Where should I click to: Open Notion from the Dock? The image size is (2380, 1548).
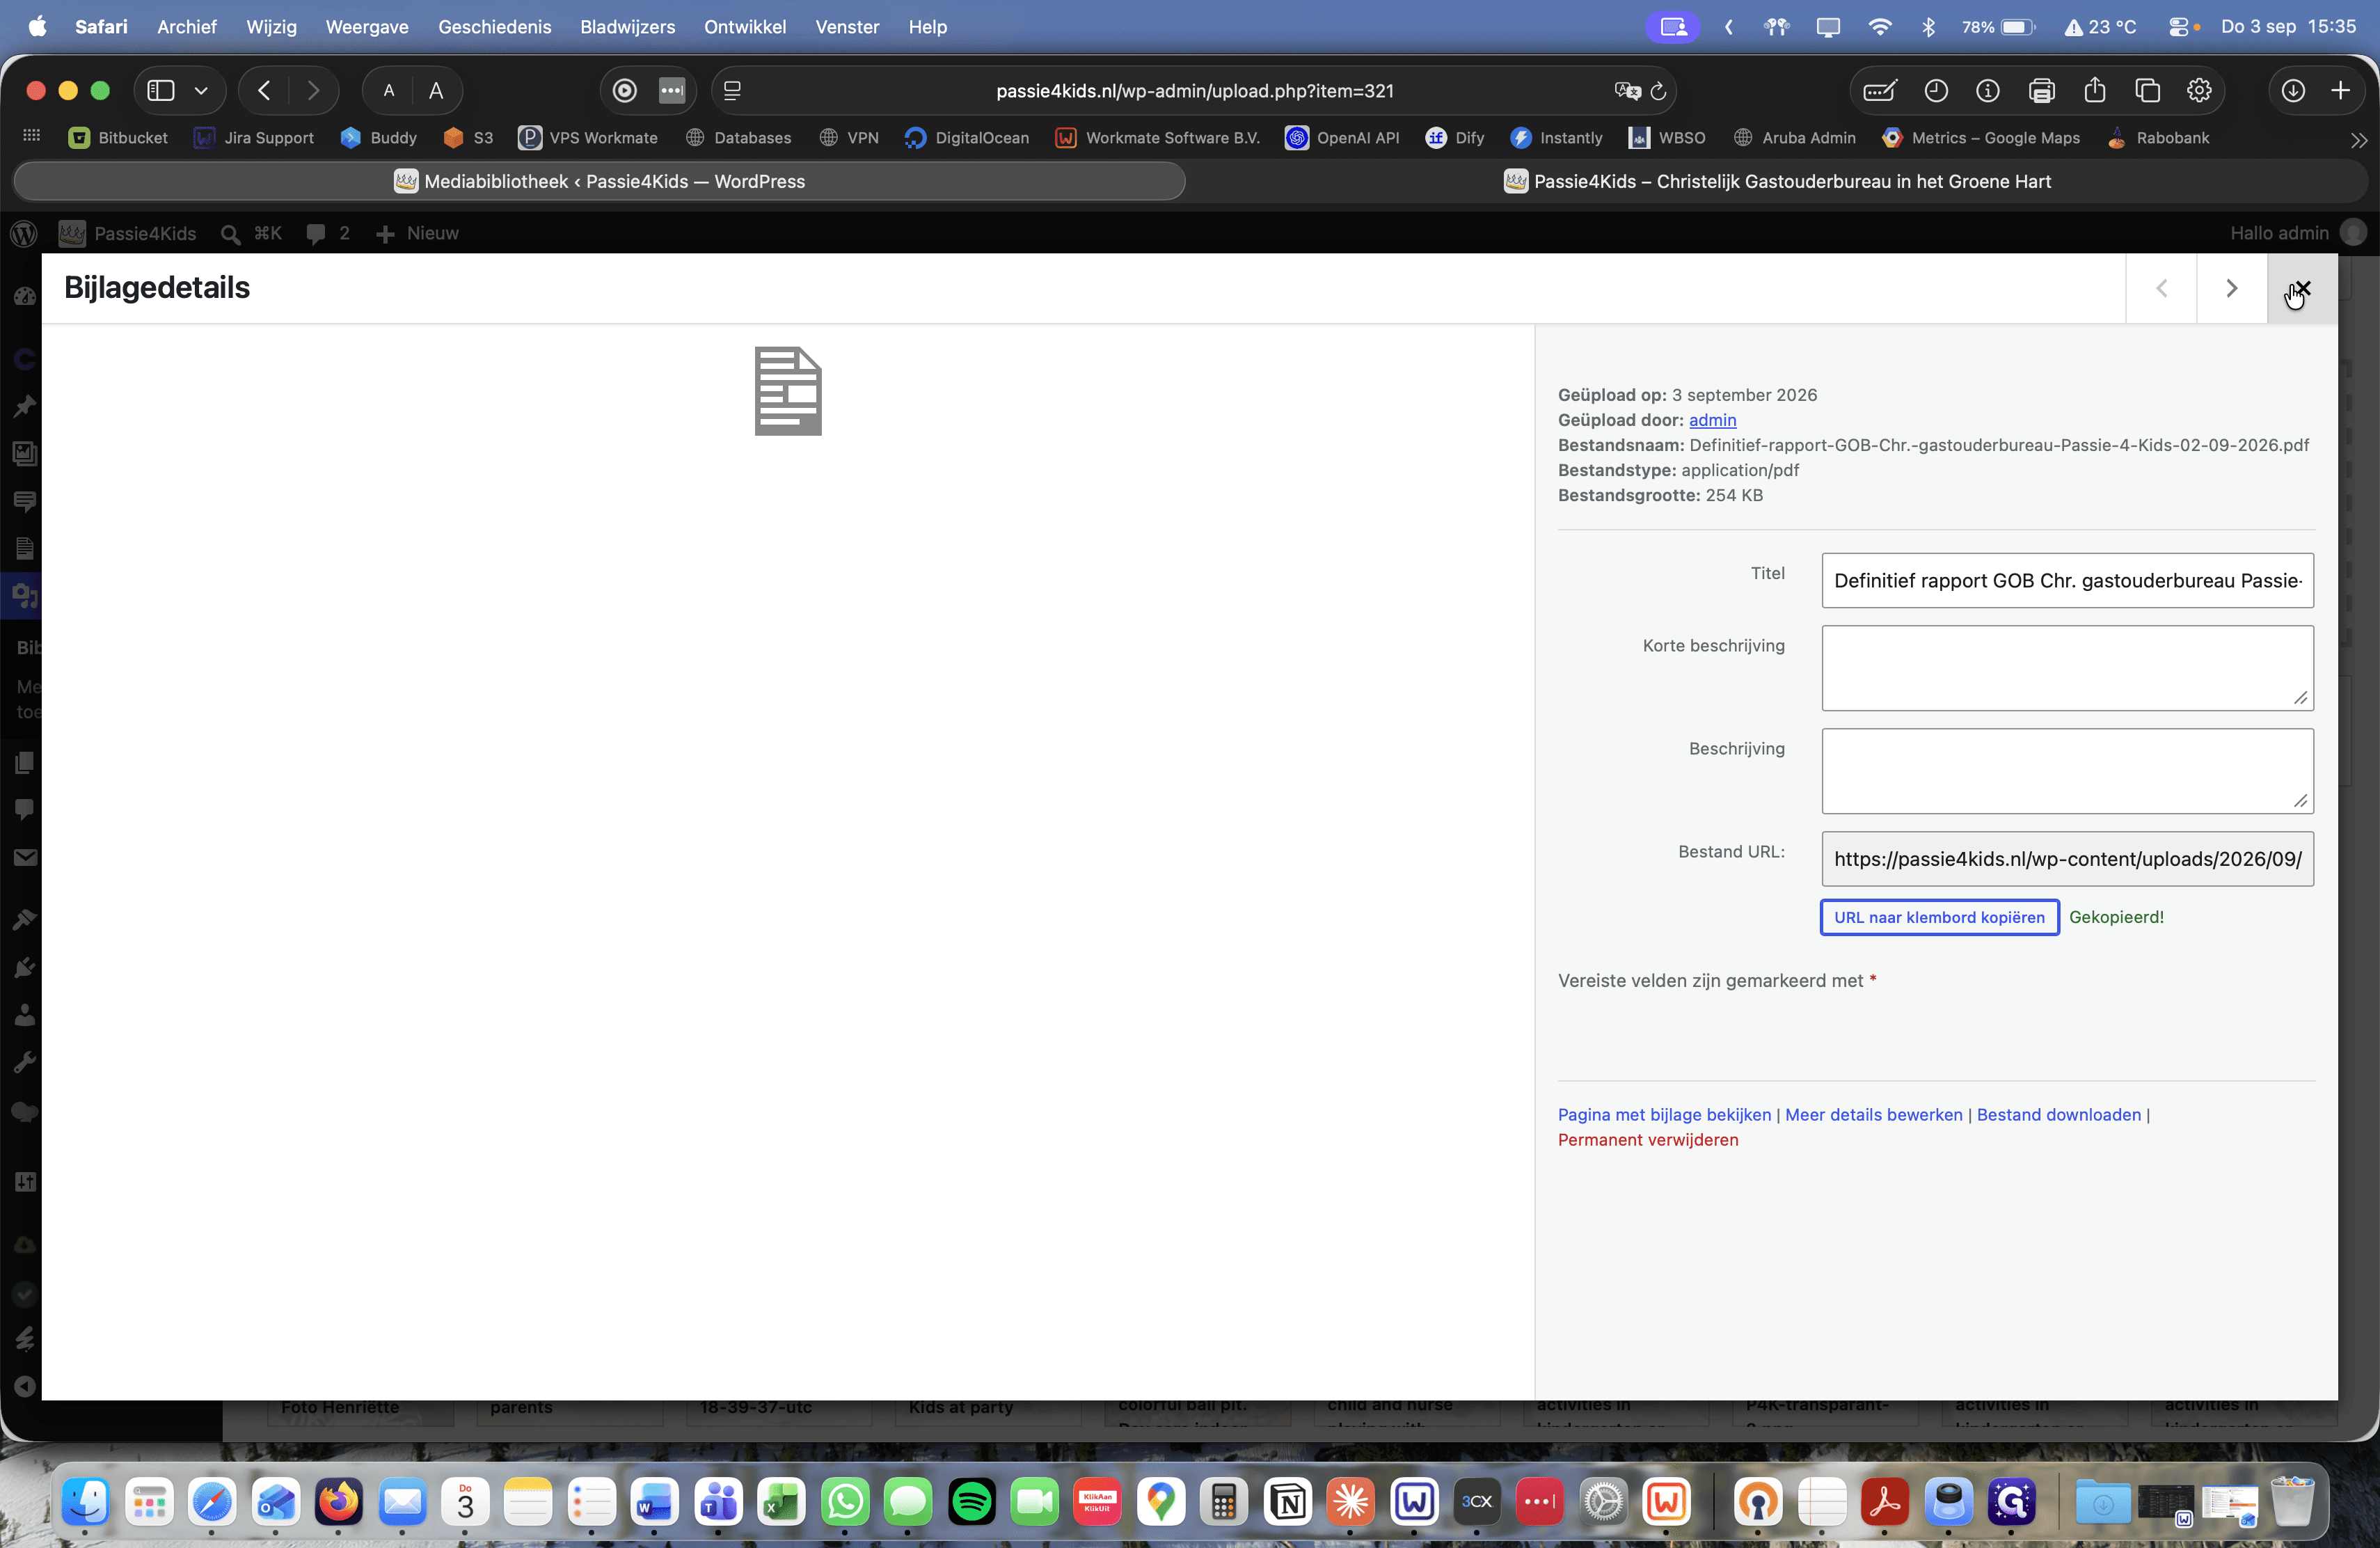pyautogui.click(x=1288, y=1501)
